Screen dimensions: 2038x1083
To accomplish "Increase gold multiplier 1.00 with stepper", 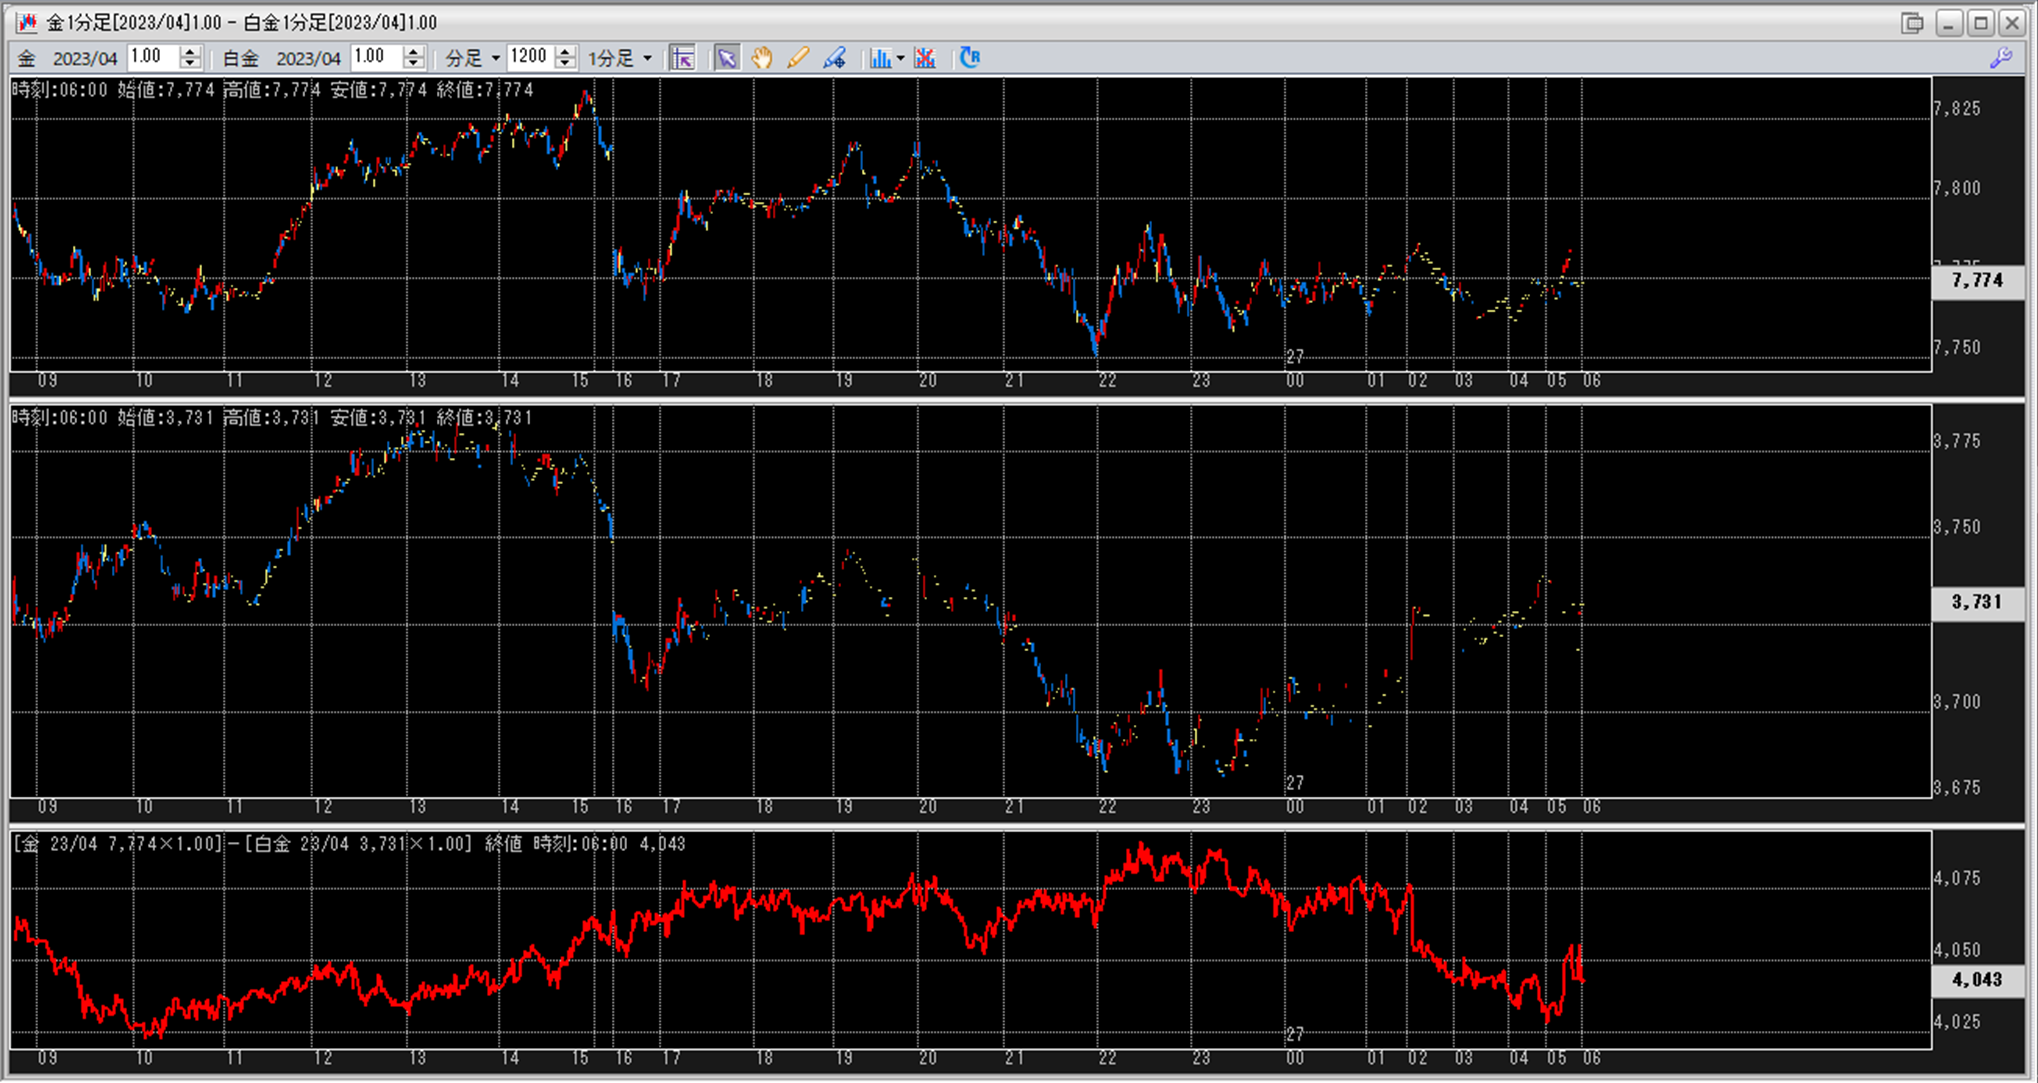I will click(x=190, y=52).
